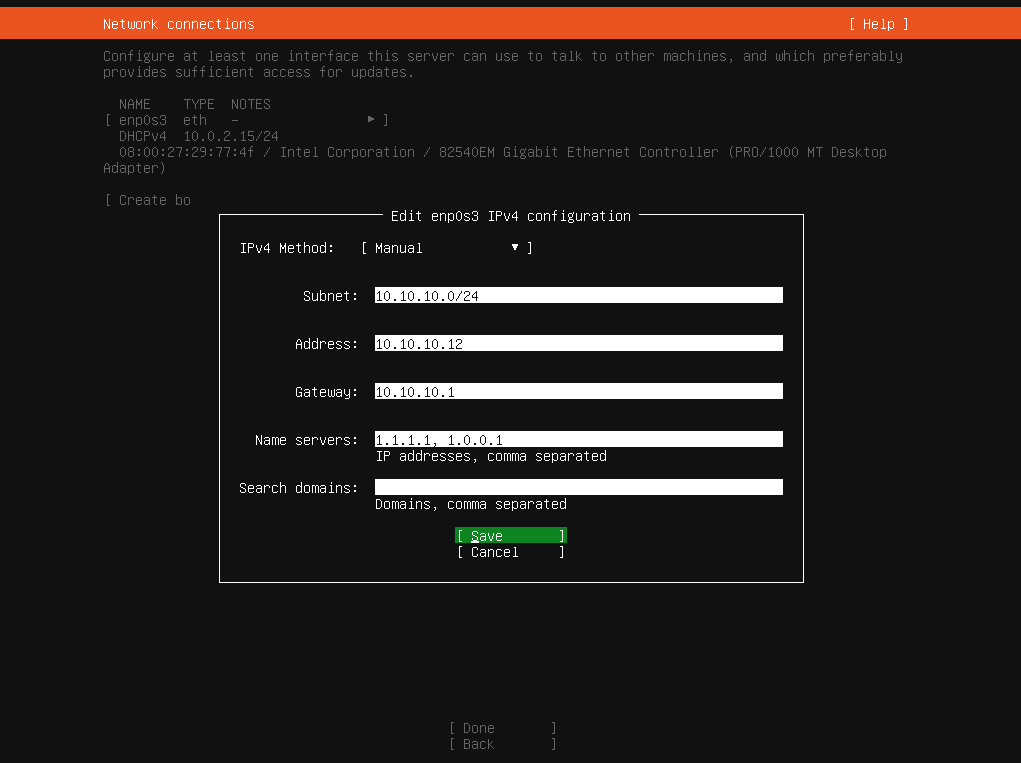Open Help from the top bar
Viewport: 1021px width, 763px height.
(x=878, y=23)
